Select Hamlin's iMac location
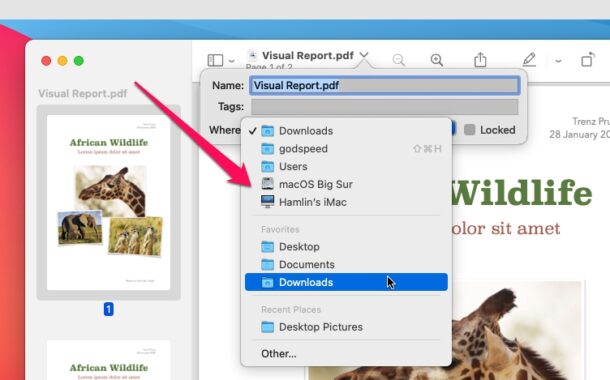 [x=346, y=202]
